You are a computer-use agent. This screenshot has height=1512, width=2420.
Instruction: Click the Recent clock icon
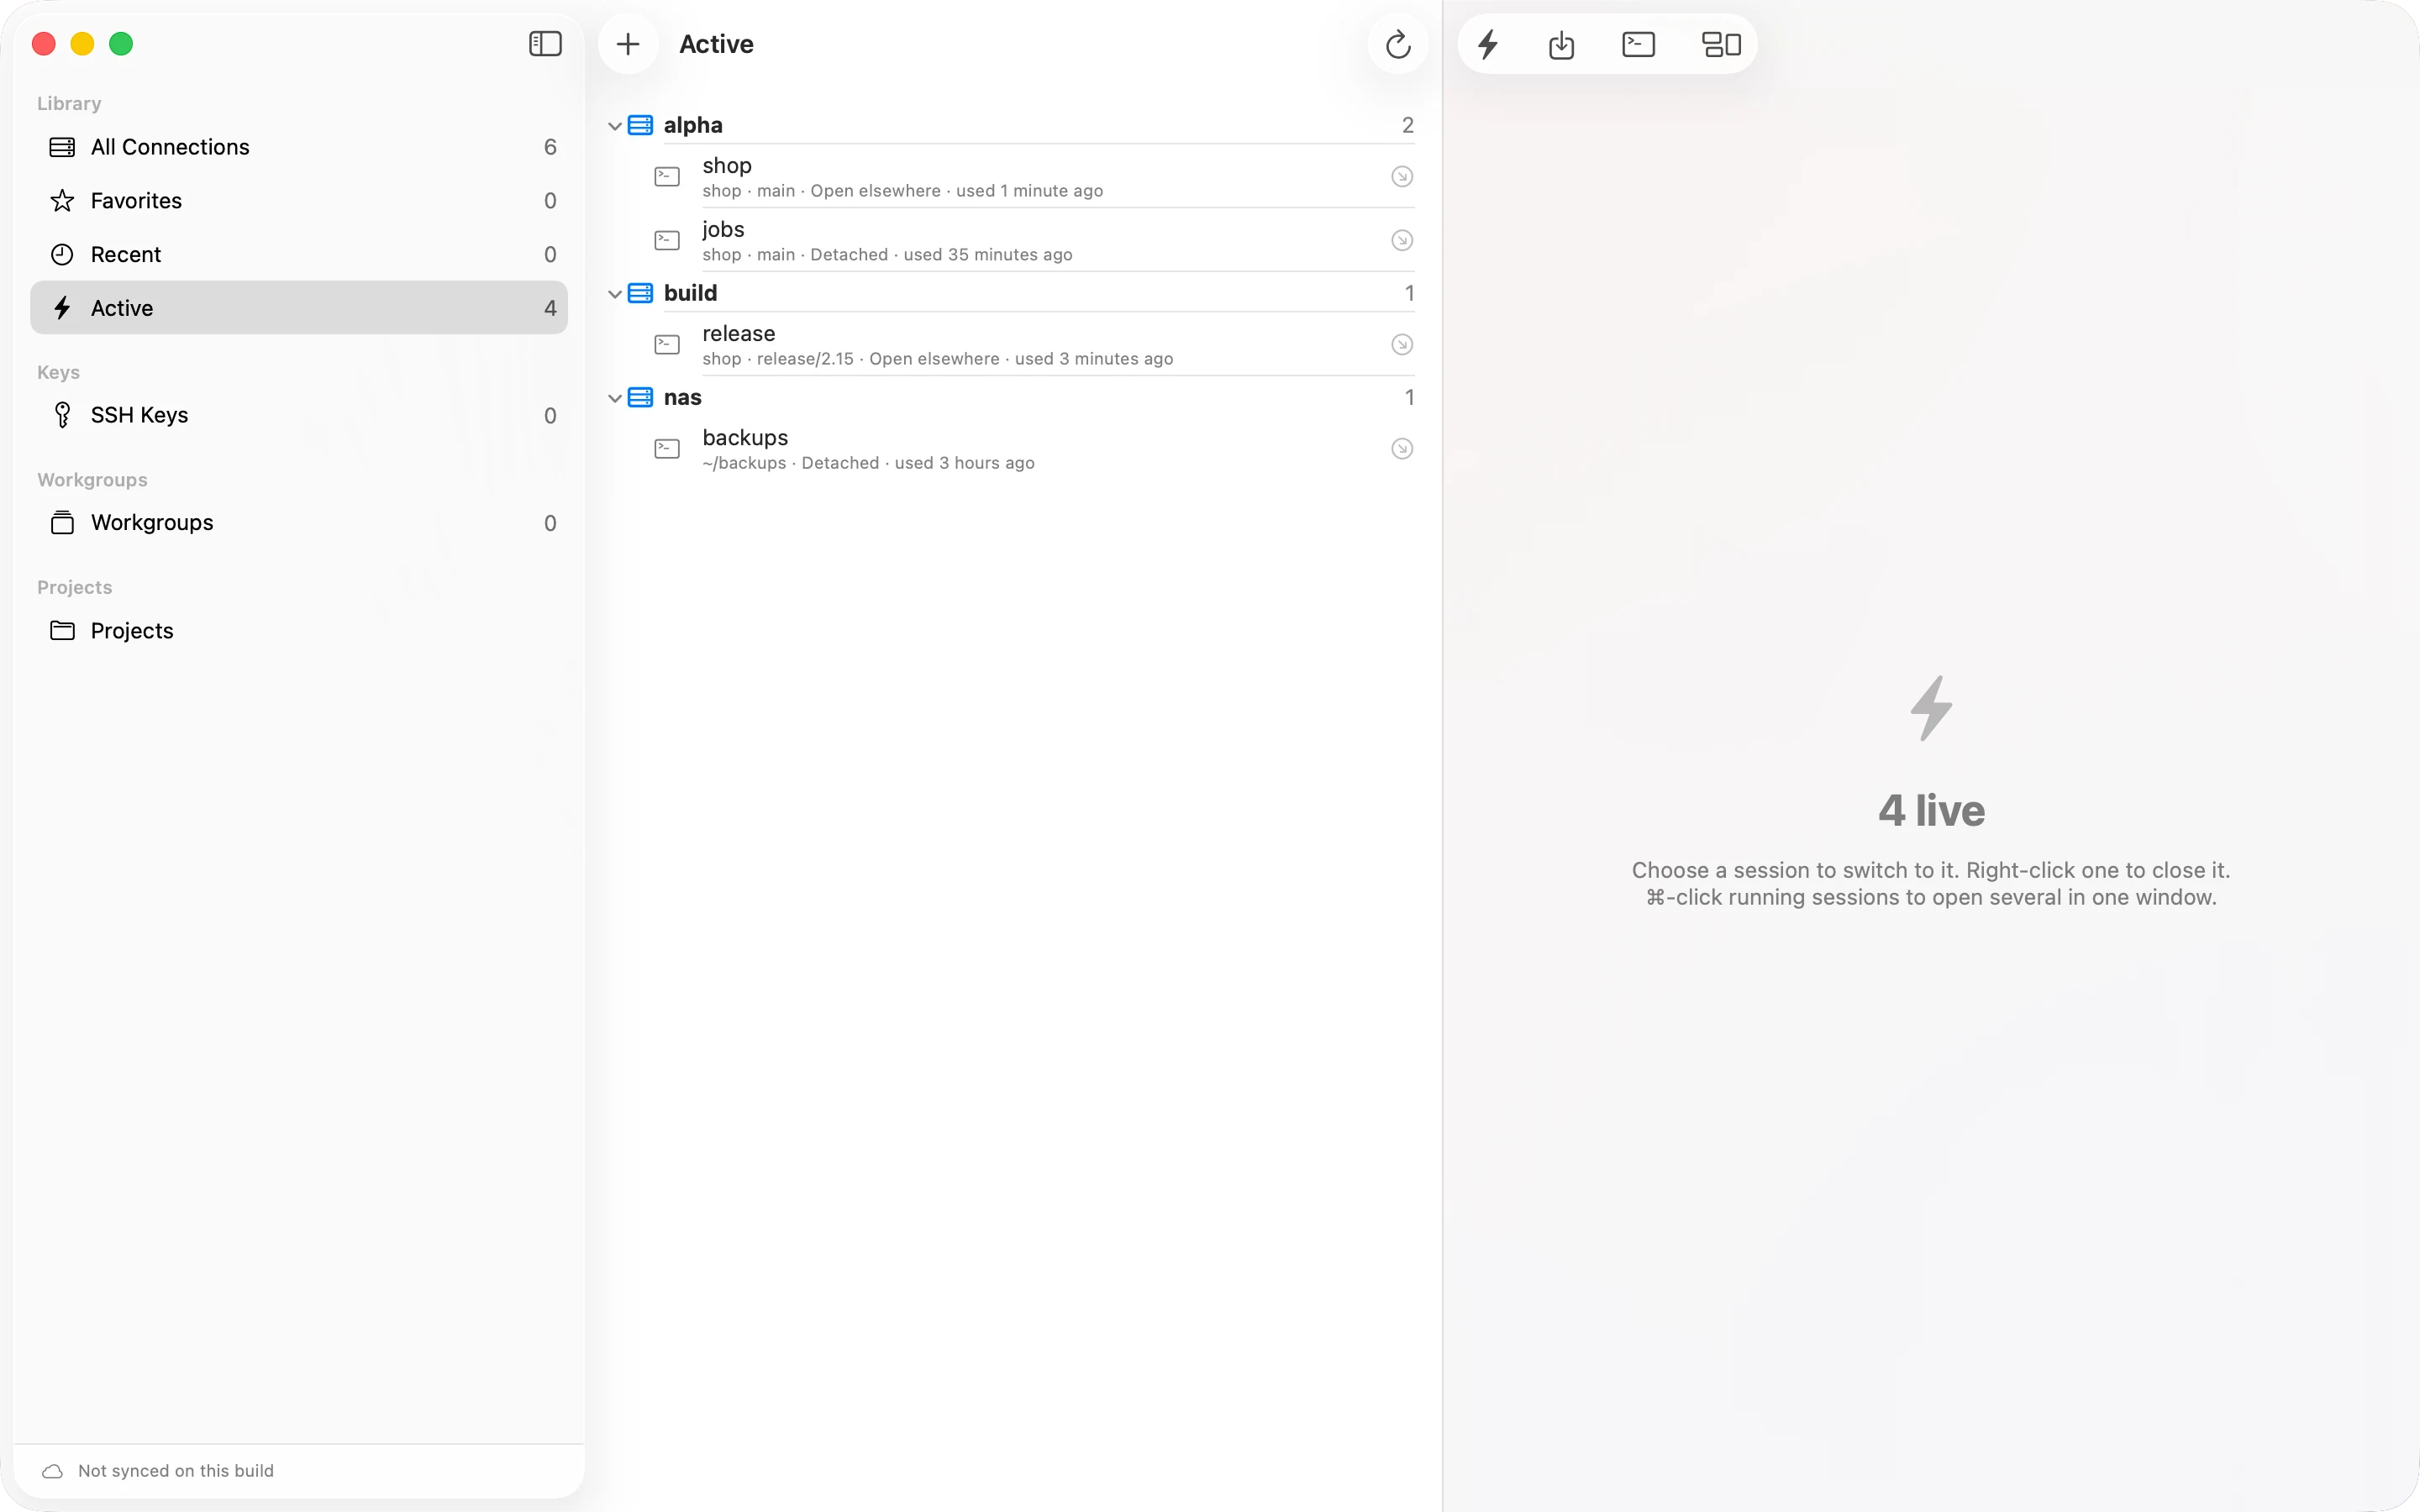click(62, 255)
